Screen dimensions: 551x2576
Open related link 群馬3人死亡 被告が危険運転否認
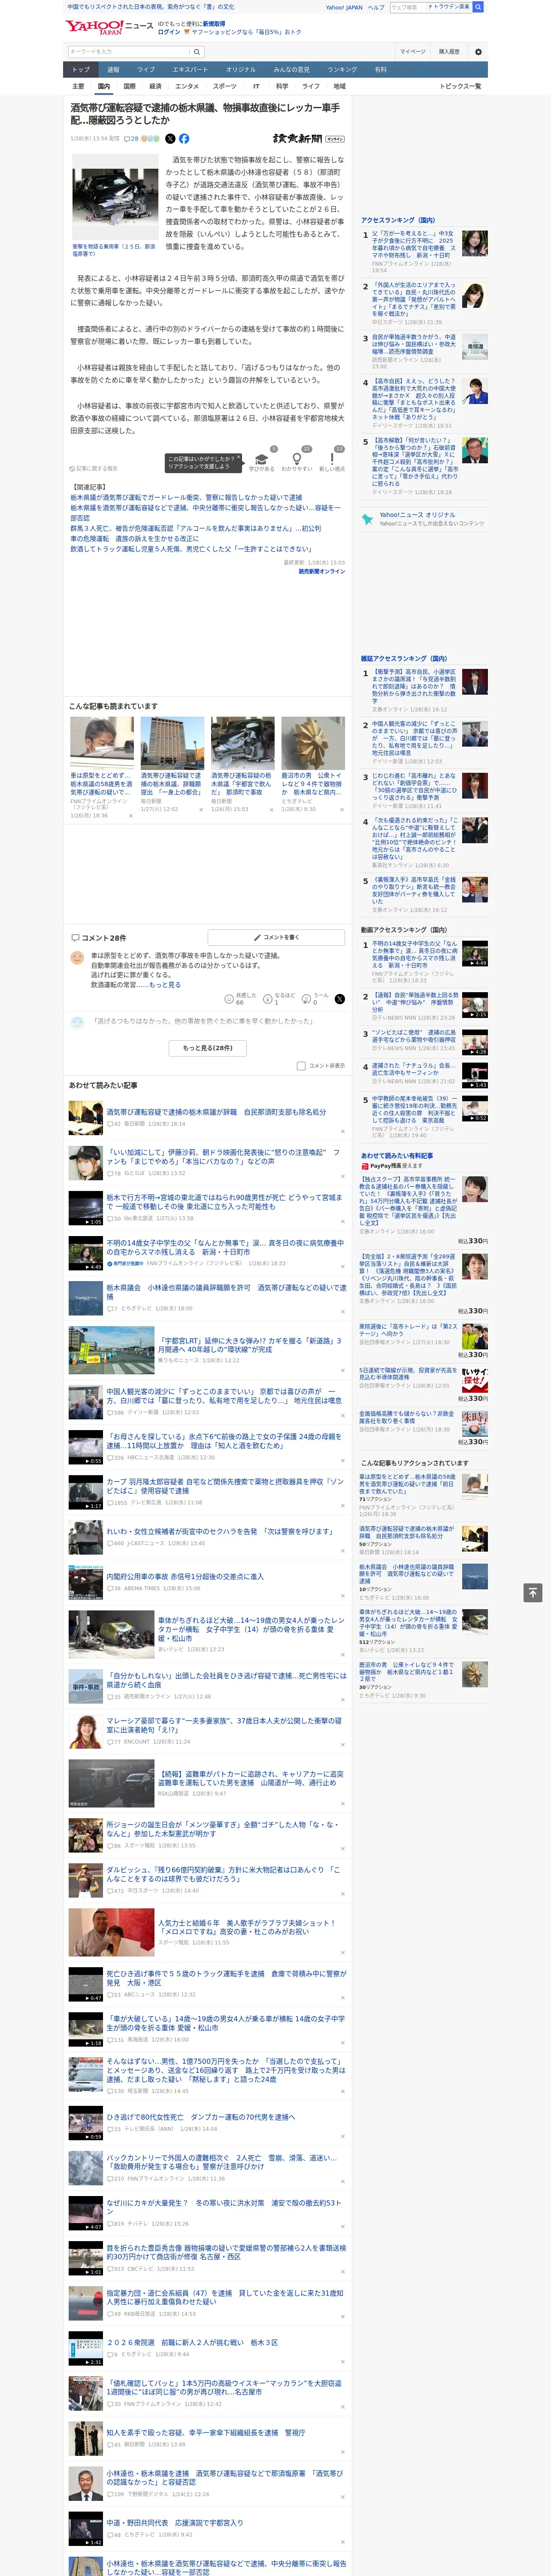click(x=196, y=529)
